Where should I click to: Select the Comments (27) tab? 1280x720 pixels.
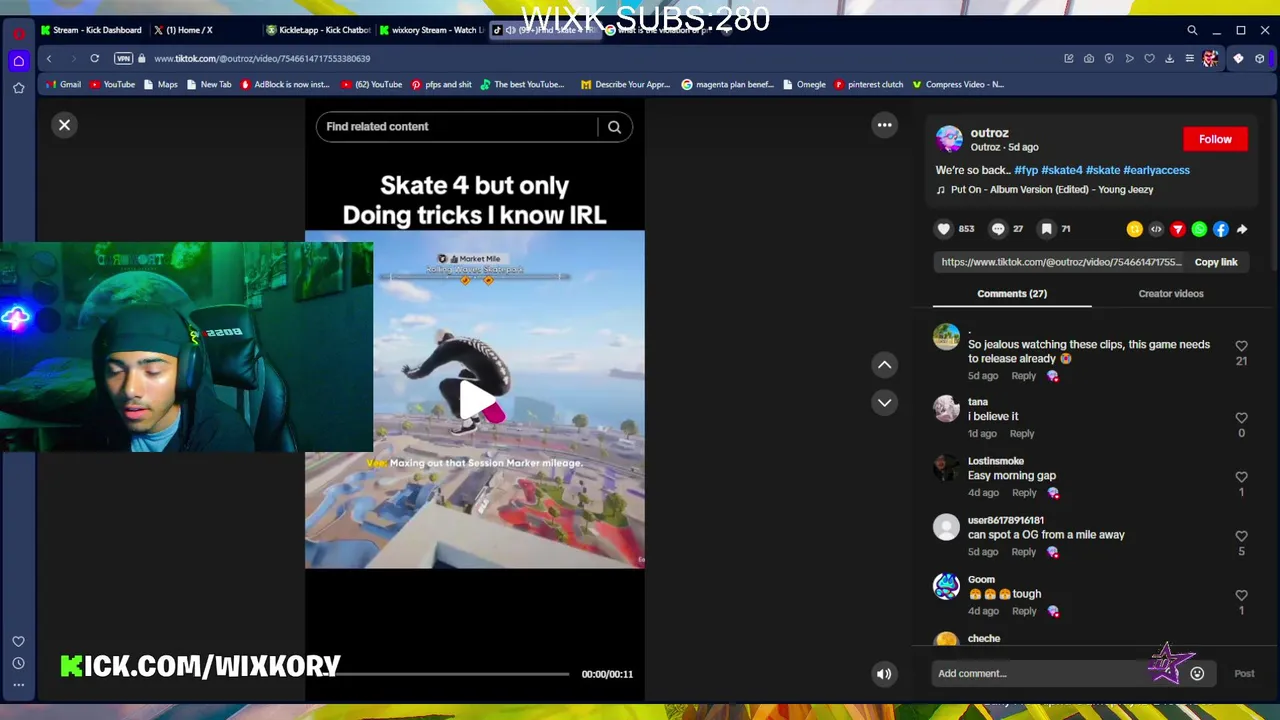[x=1012, y=294]
